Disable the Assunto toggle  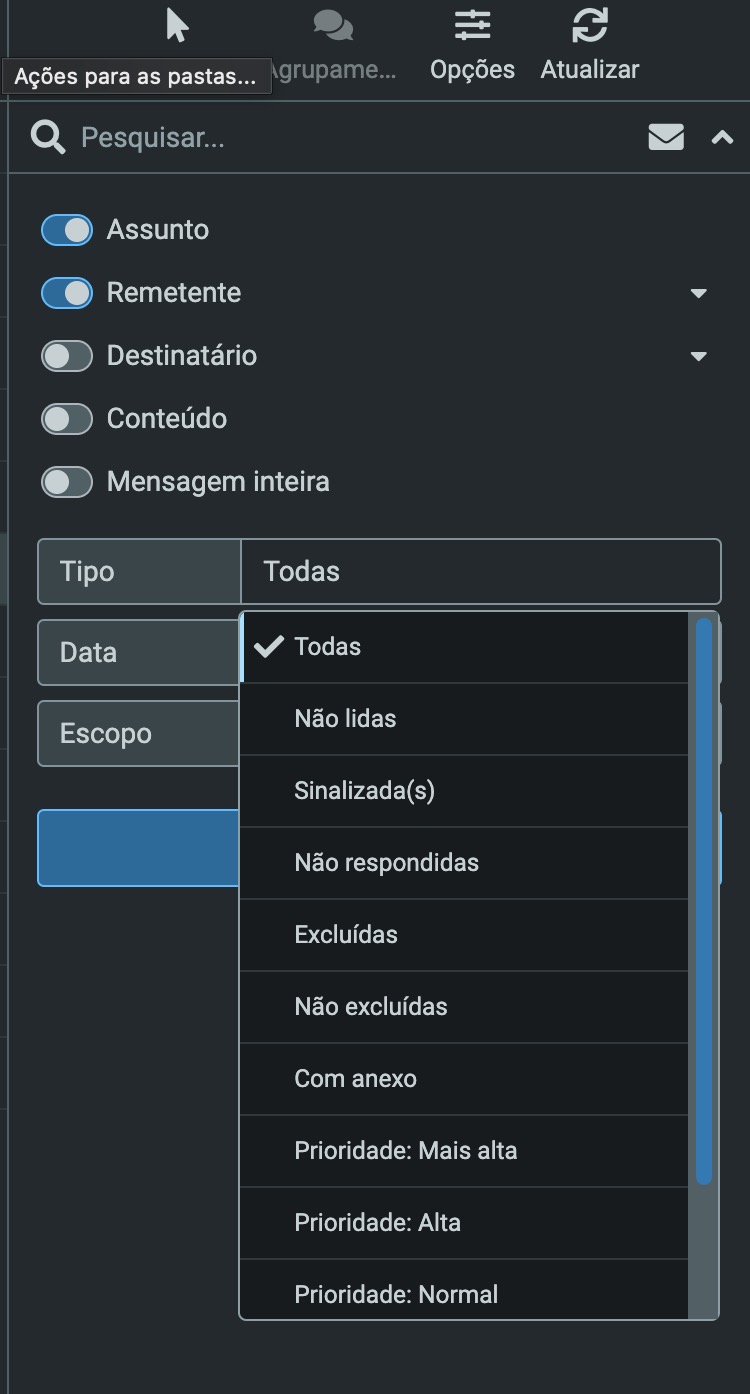point(66,229)
